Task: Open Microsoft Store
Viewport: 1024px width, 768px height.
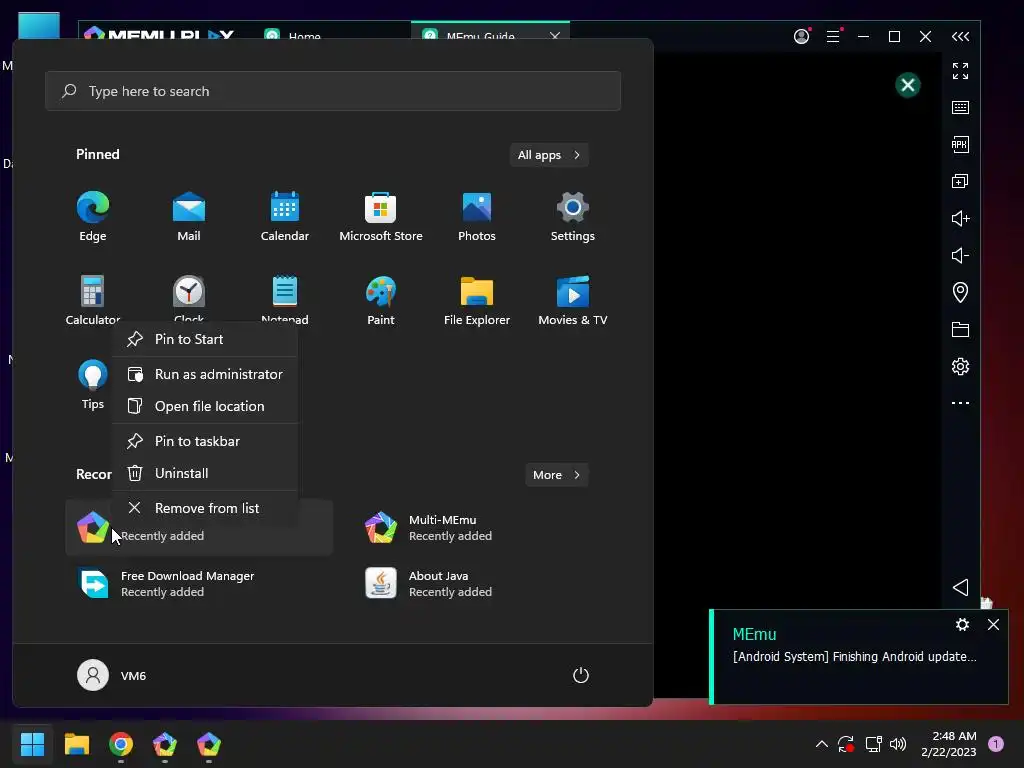Action: click(x=381, y=217)
